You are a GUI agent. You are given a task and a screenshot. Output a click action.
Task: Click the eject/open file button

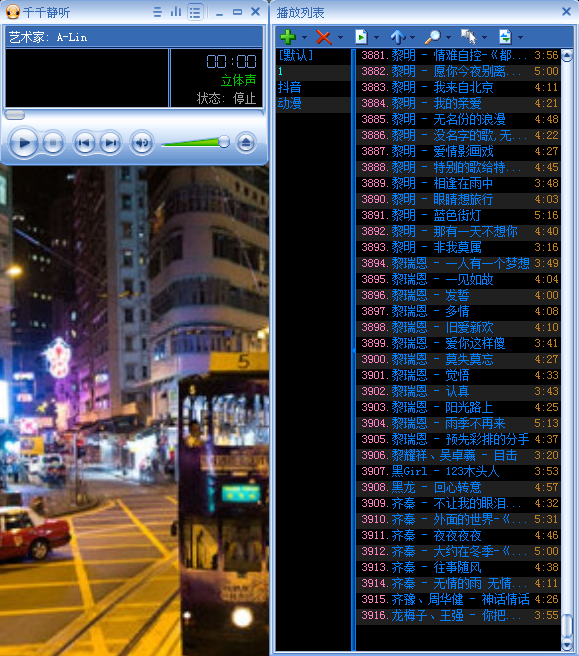click(x=246, y=143)
